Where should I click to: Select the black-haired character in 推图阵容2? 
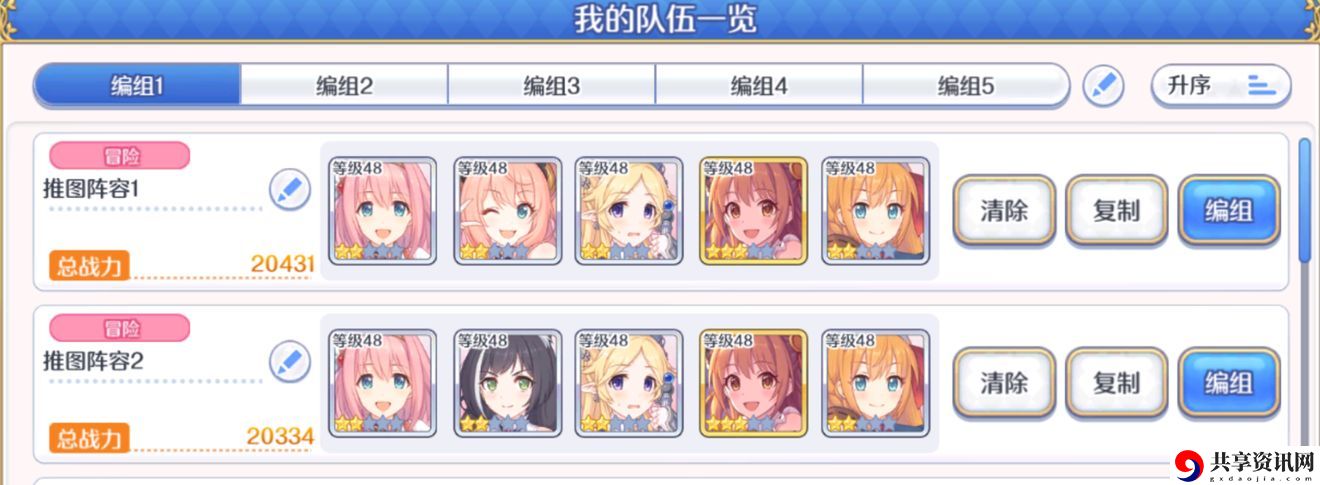coord(504,383)
